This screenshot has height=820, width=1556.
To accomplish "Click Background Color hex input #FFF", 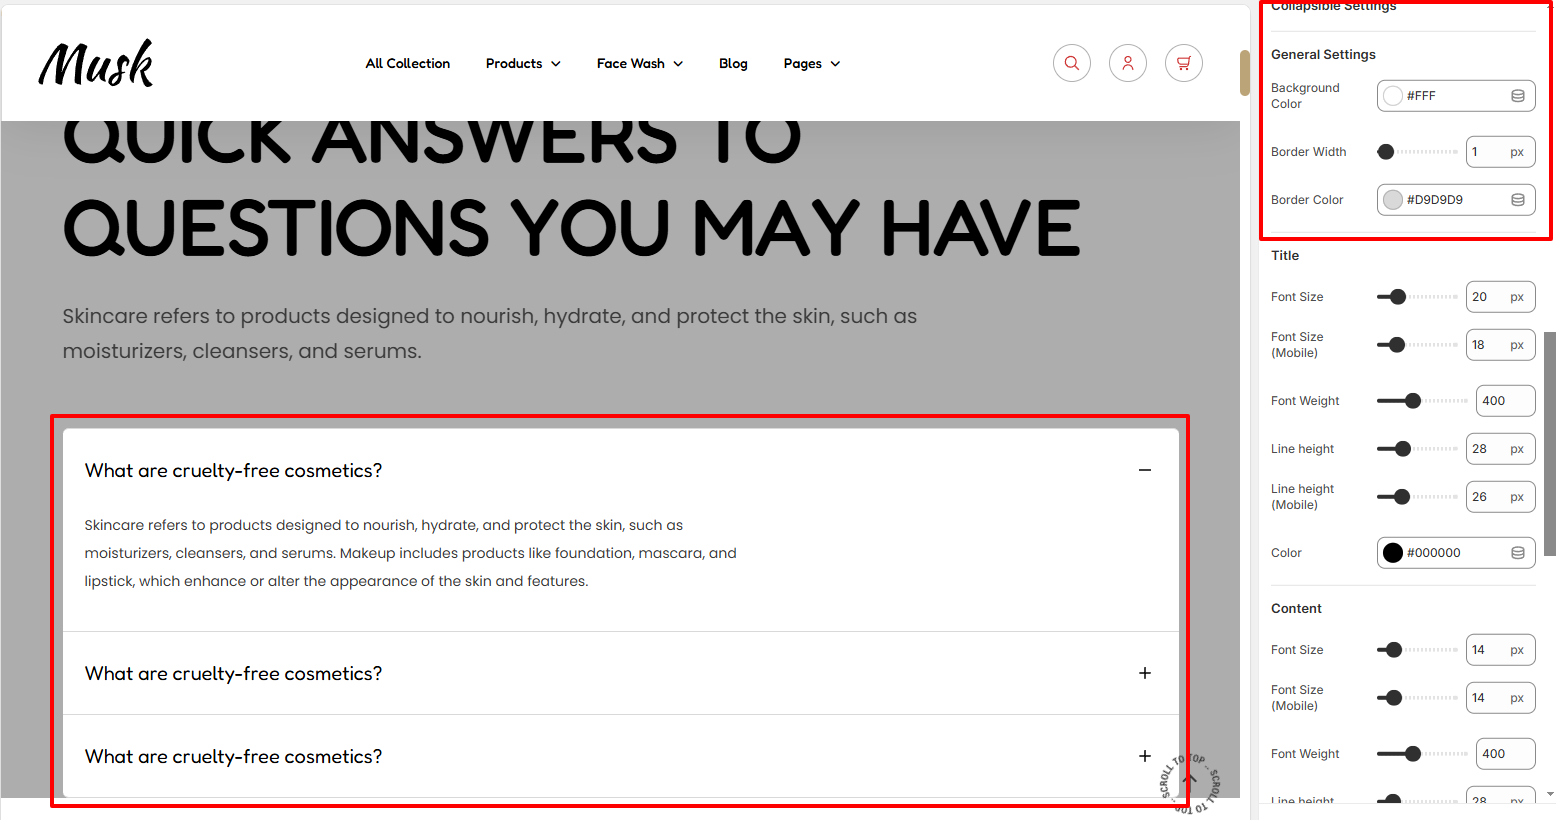I will [x=1455, y=96].
